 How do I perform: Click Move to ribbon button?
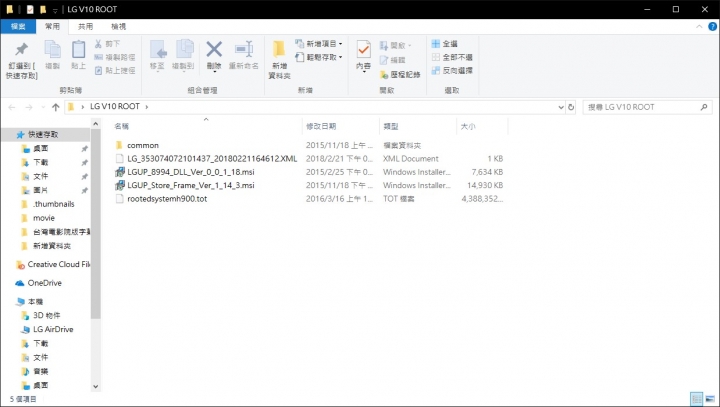(x=157, y=55)
